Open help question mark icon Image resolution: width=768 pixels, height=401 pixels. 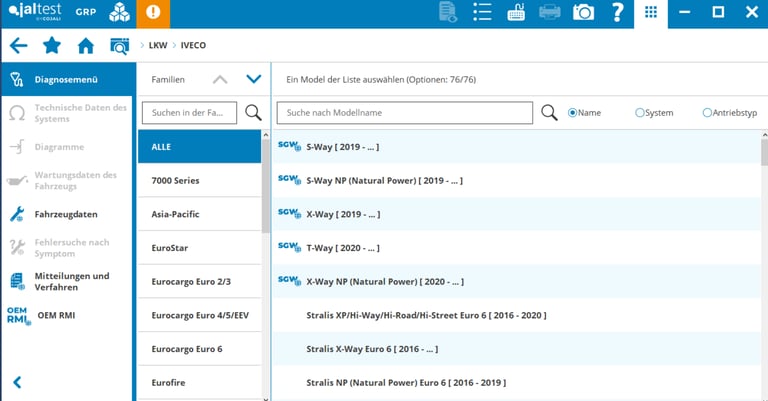pyautogui.click(x=618, y=12)
